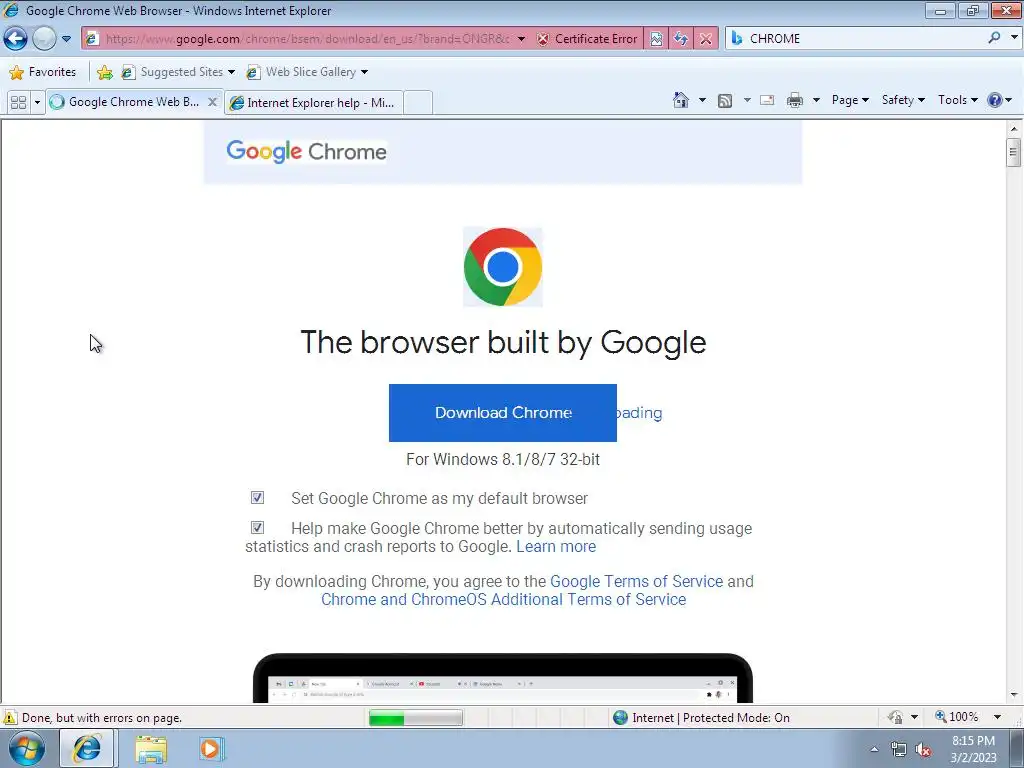Image resolution: width=1024 pixels, height=768 pixels.
Task: Open the Web Slice Gallery dropdown
Action: (x=307, y=72)
